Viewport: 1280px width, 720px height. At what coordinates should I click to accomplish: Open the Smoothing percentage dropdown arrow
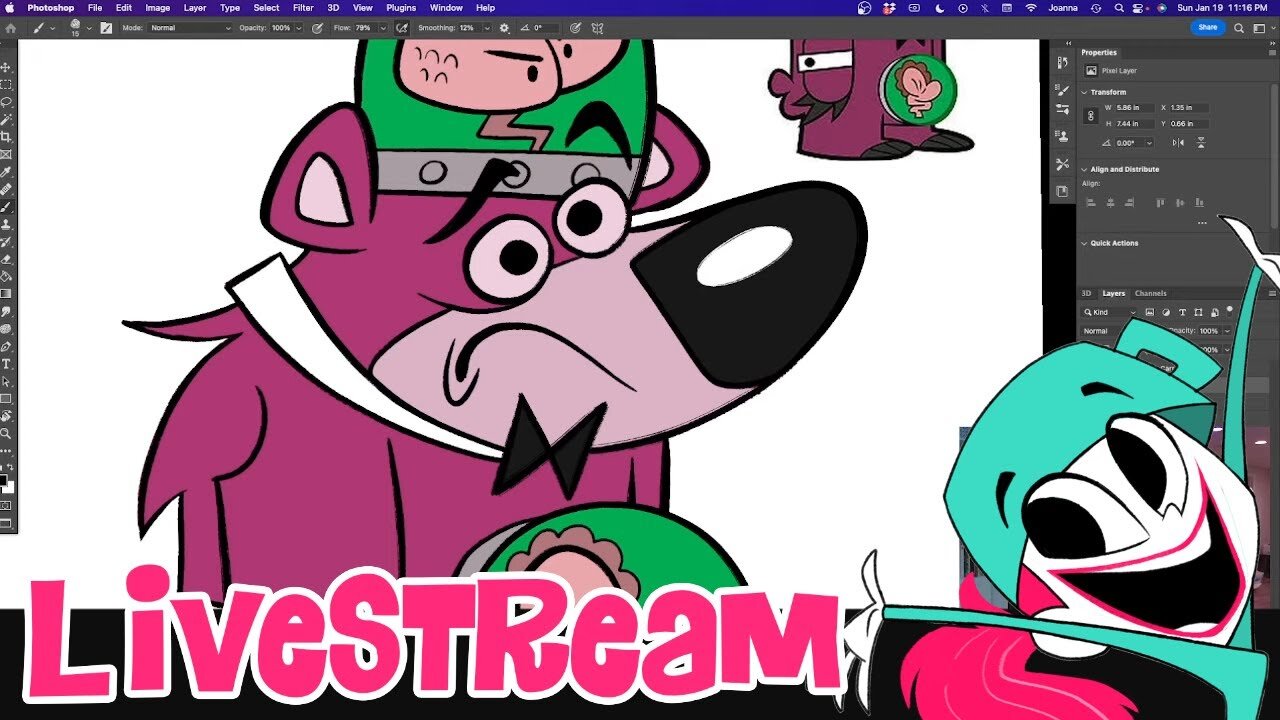click(487, 28)
